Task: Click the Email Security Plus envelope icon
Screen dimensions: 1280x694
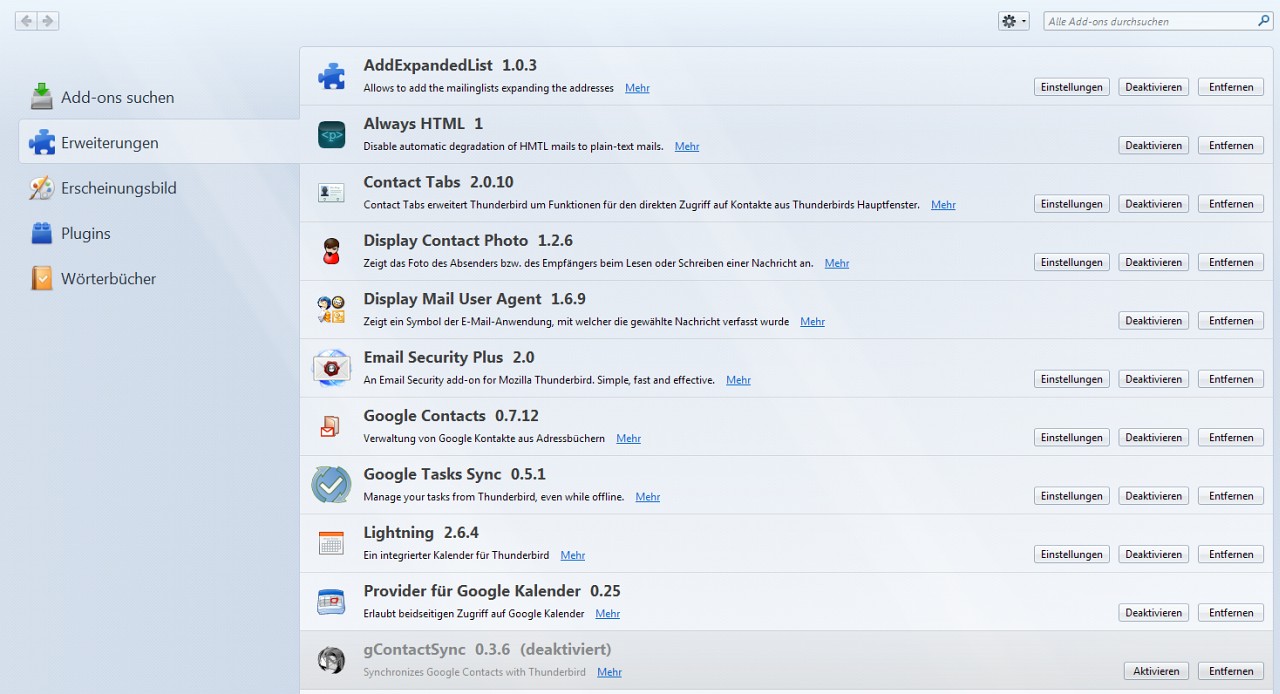Action: click(331, 368)
